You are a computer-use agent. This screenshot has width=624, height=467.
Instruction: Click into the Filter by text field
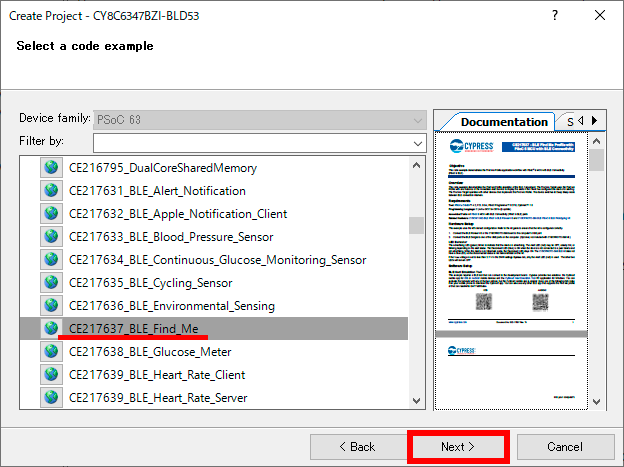tap(252, 143)
